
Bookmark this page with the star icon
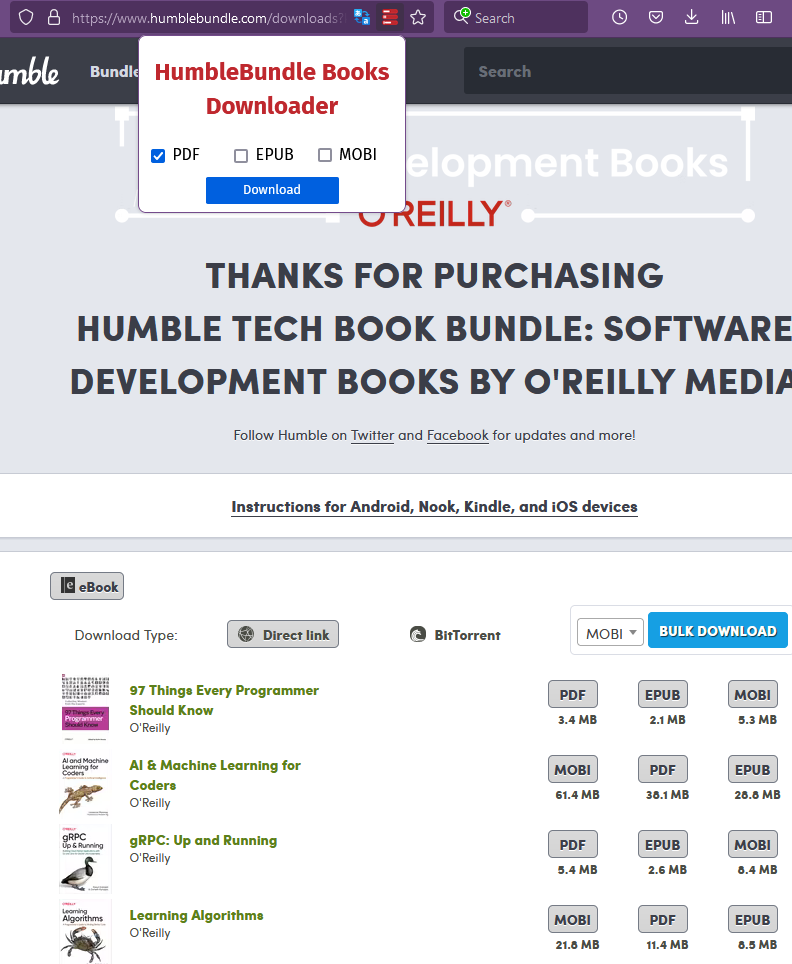pyautogui.click(x=418, y=17)
